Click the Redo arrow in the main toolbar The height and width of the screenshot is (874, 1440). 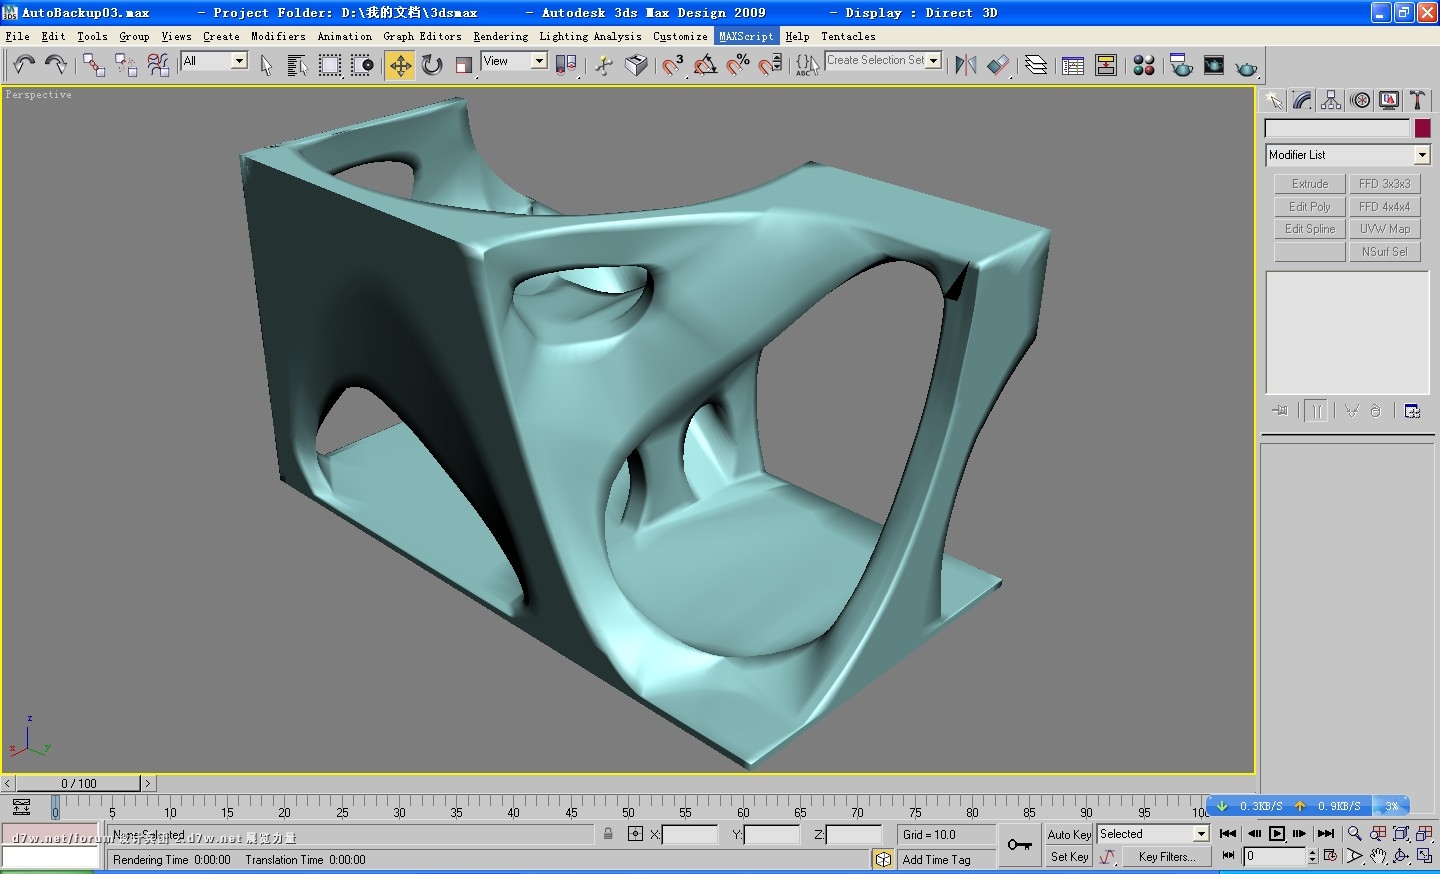coord(56,65)
